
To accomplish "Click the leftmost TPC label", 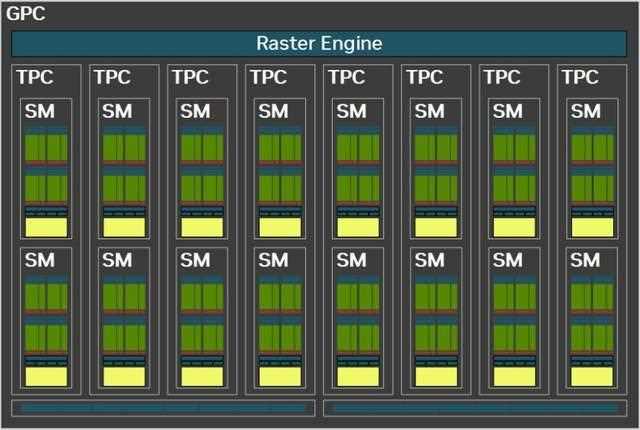I will click(35, 77).
